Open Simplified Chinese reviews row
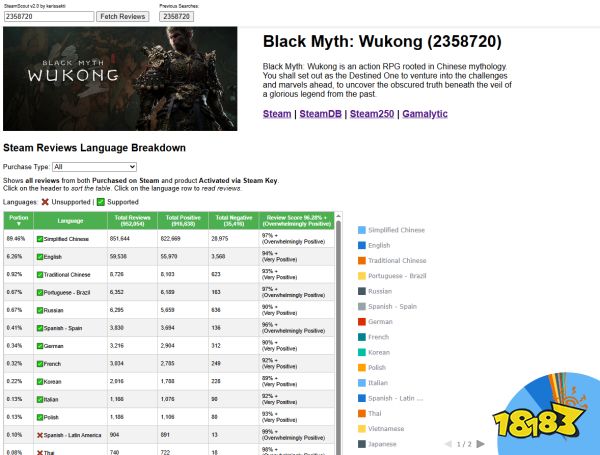This screenshot has width=600, height=455. 169,239
